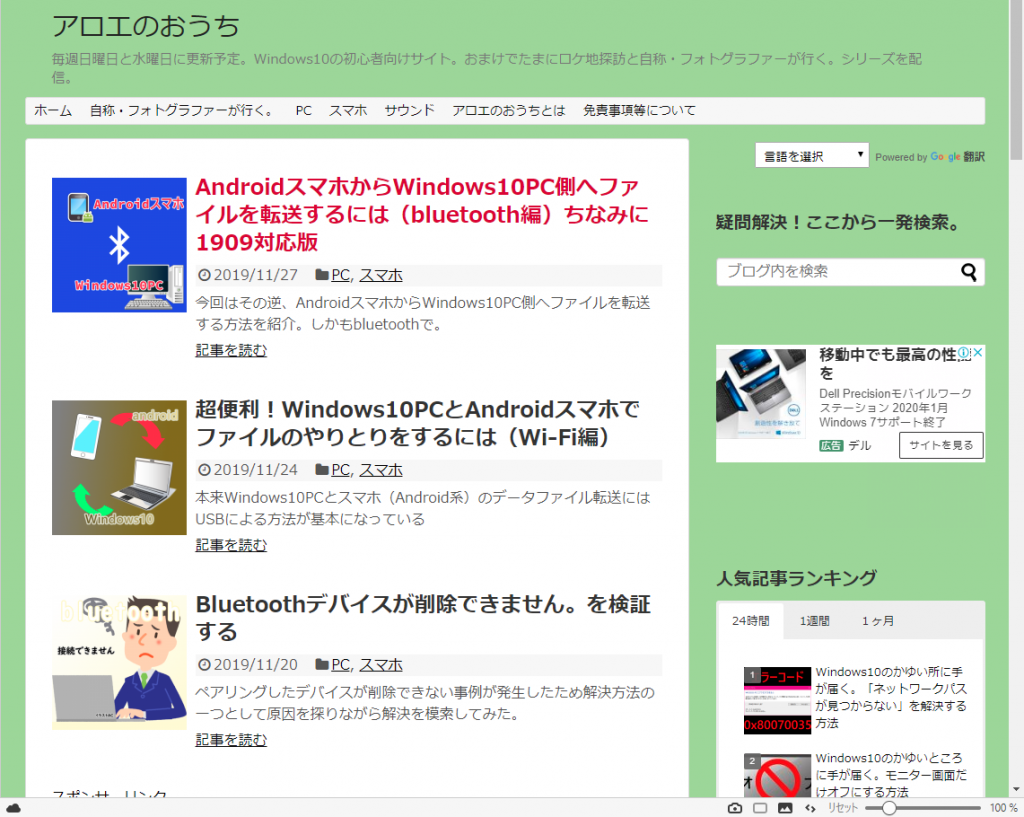Click the camera capture icon in status bar
Image resolution: width=1024 pixels, height=817 pixels.
click(x=735, y=808)
